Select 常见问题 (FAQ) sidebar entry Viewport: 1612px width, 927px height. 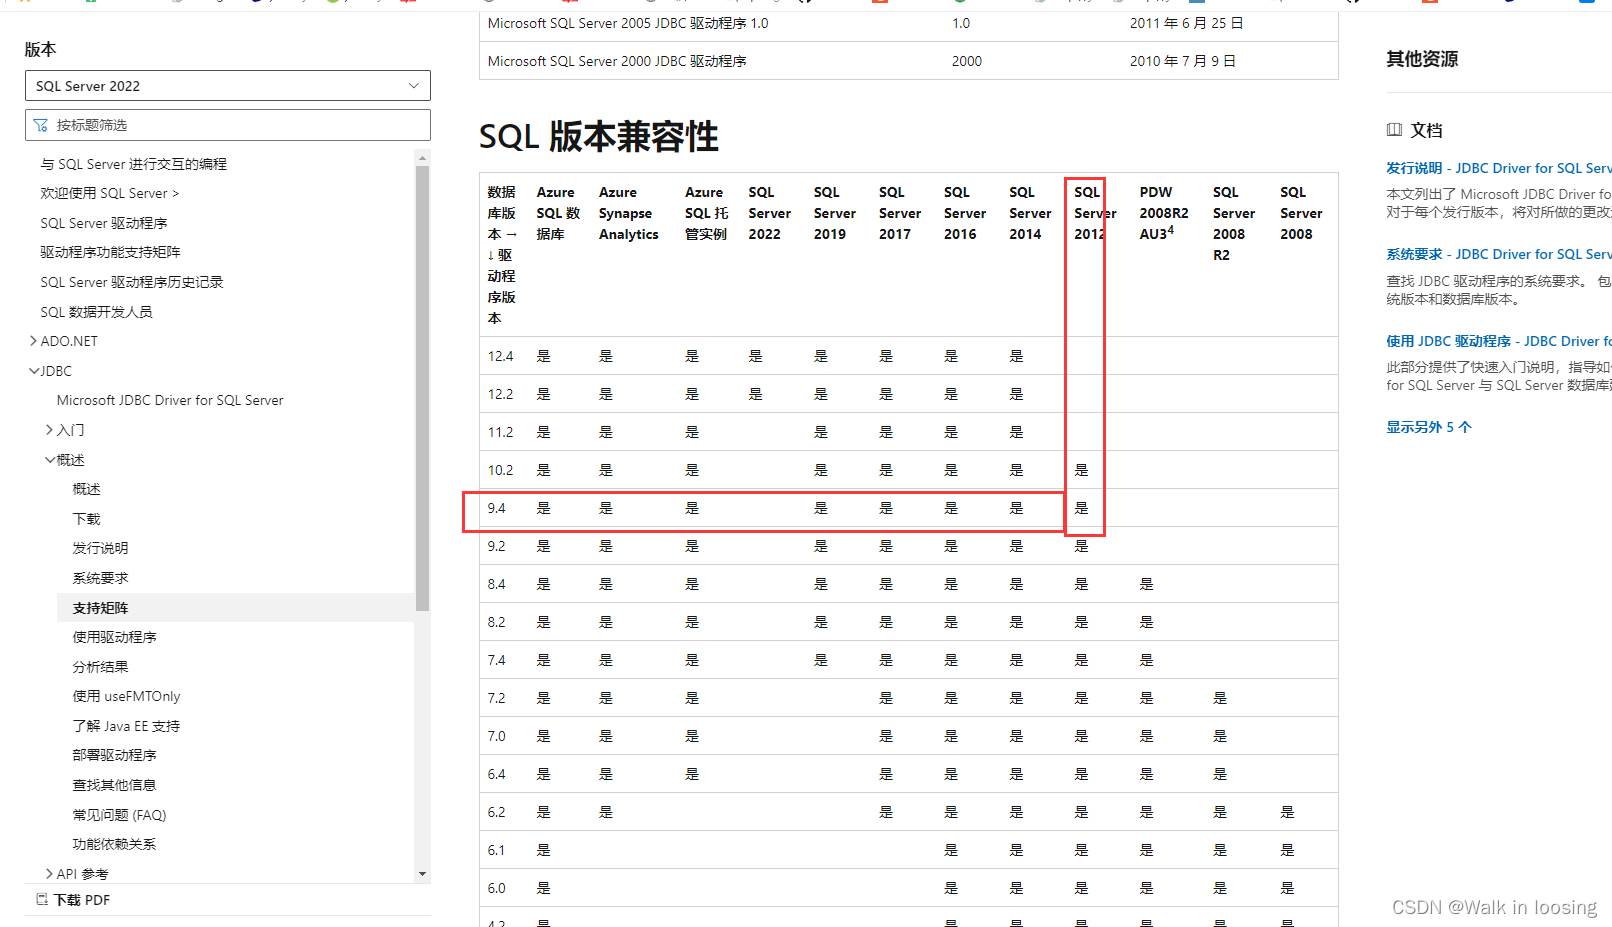(x=119, y=814)
